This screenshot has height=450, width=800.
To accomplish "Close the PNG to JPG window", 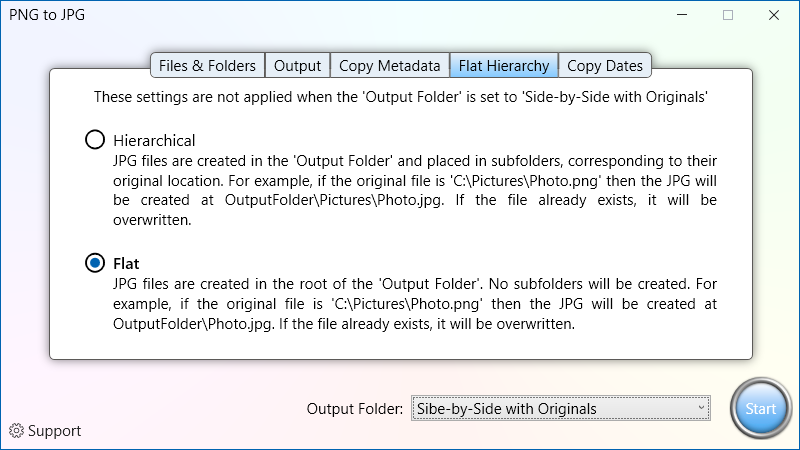I will pyautogui.click(x=774, y=15).
